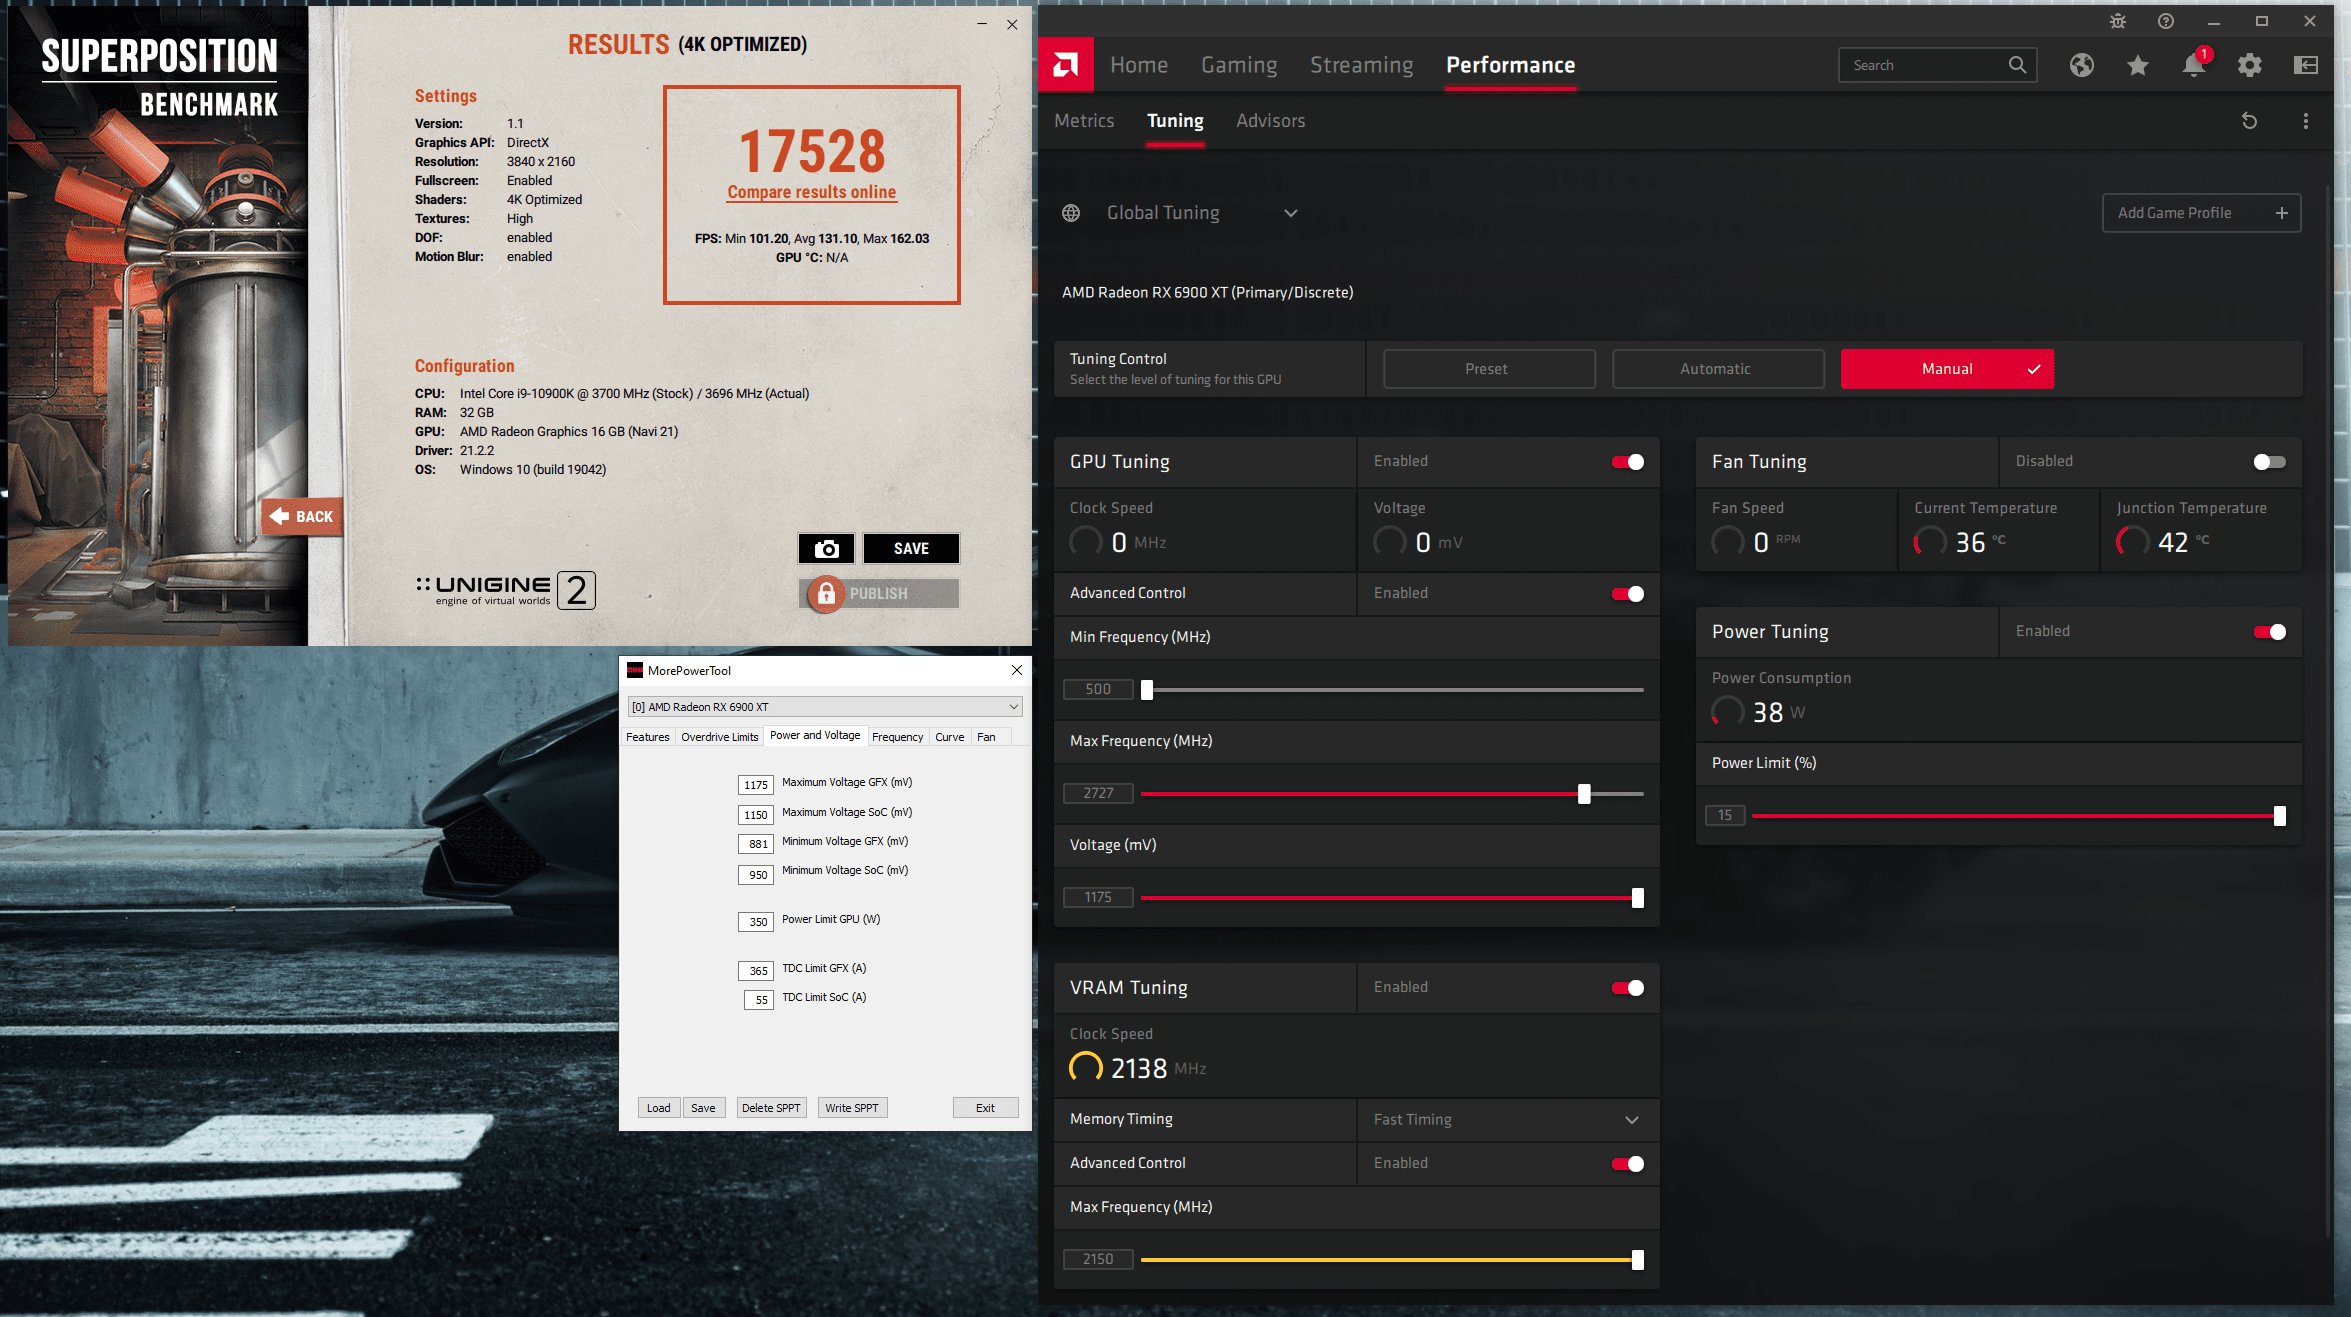Click the Save button in Superposition
This screenshot has height=1317, width=2351.
click(911, 548)
